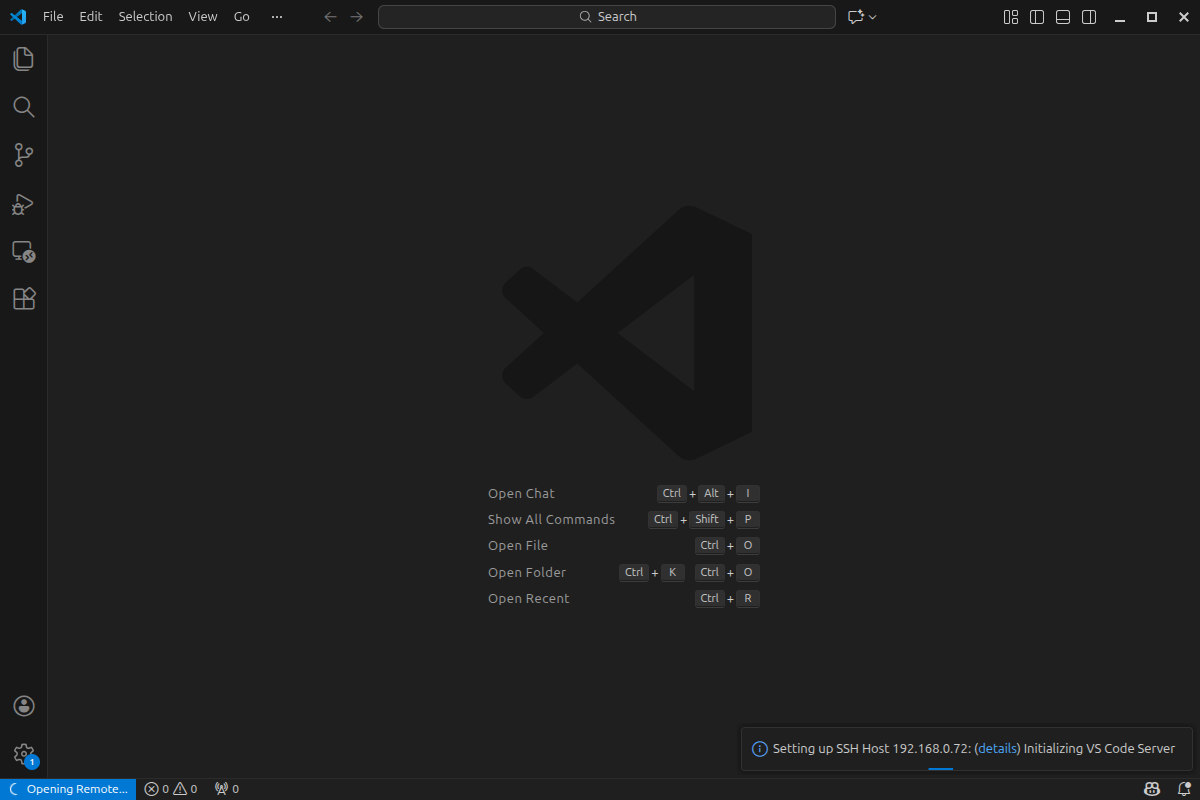Open the Source Control view
This screenshot has width=1200, height=800.
(x=24, y=155)
